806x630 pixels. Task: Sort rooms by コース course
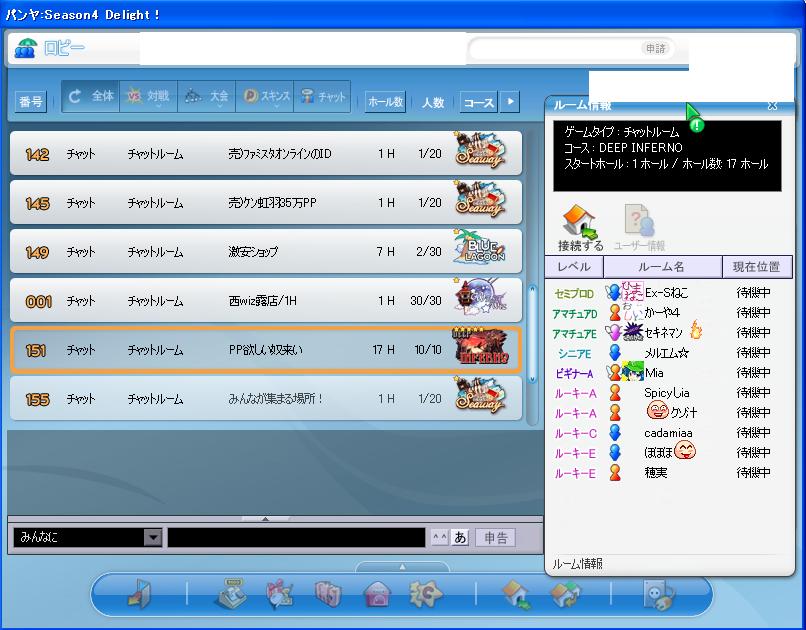(x=479, y=102)
